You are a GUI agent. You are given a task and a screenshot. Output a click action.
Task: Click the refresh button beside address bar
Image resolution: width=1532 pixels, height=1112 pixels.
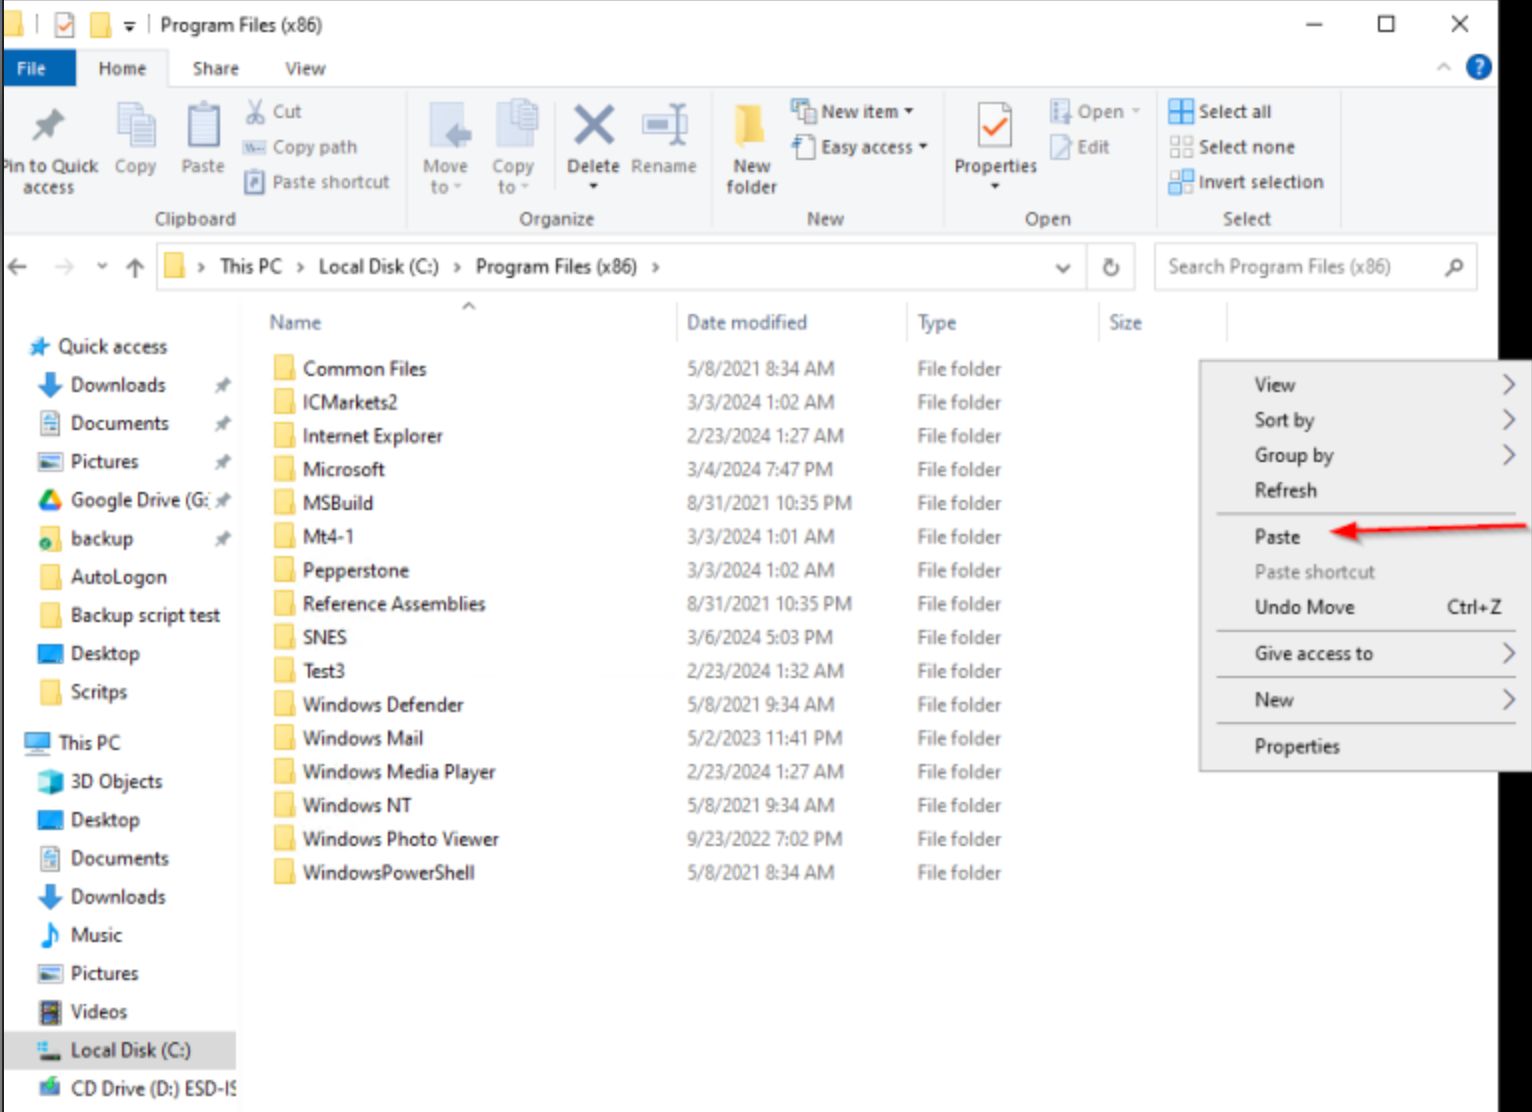1110,267
